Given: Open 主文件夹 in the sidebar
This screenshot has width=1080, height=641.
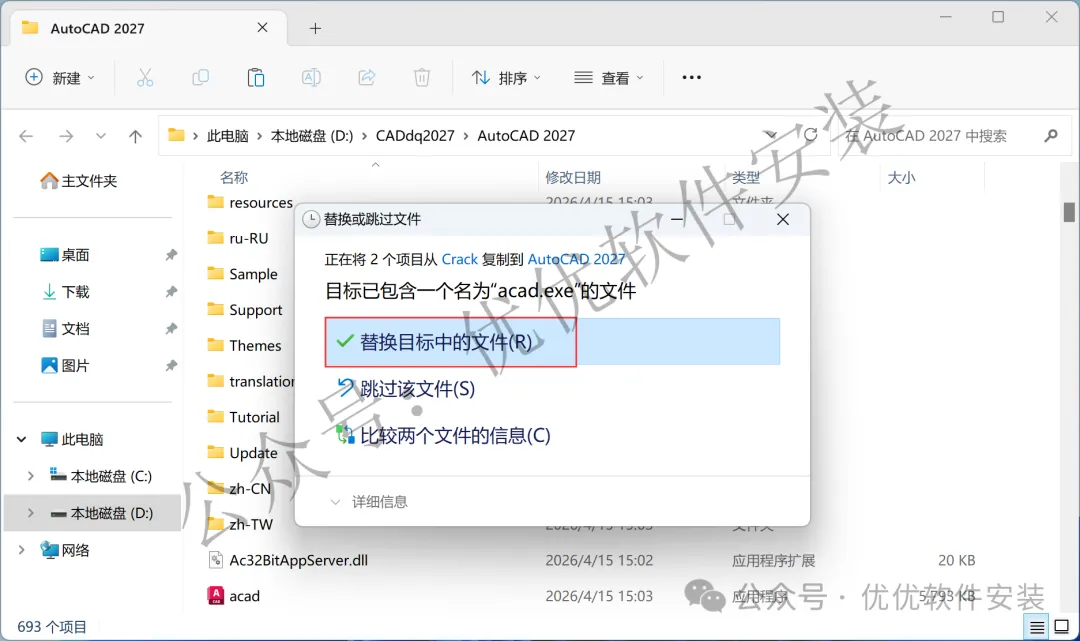Looking at the screenshot, I should (79, 181).
